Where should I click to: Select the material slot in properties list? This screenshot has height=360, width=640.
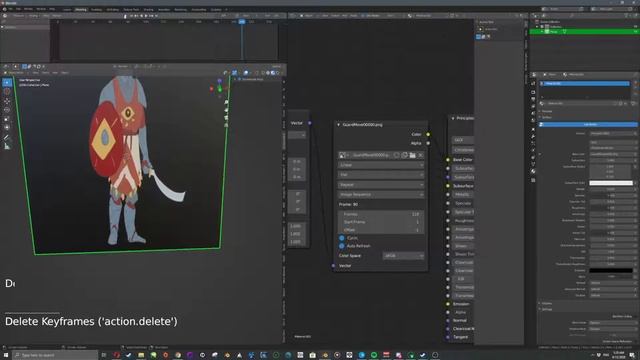click(585, 83)
